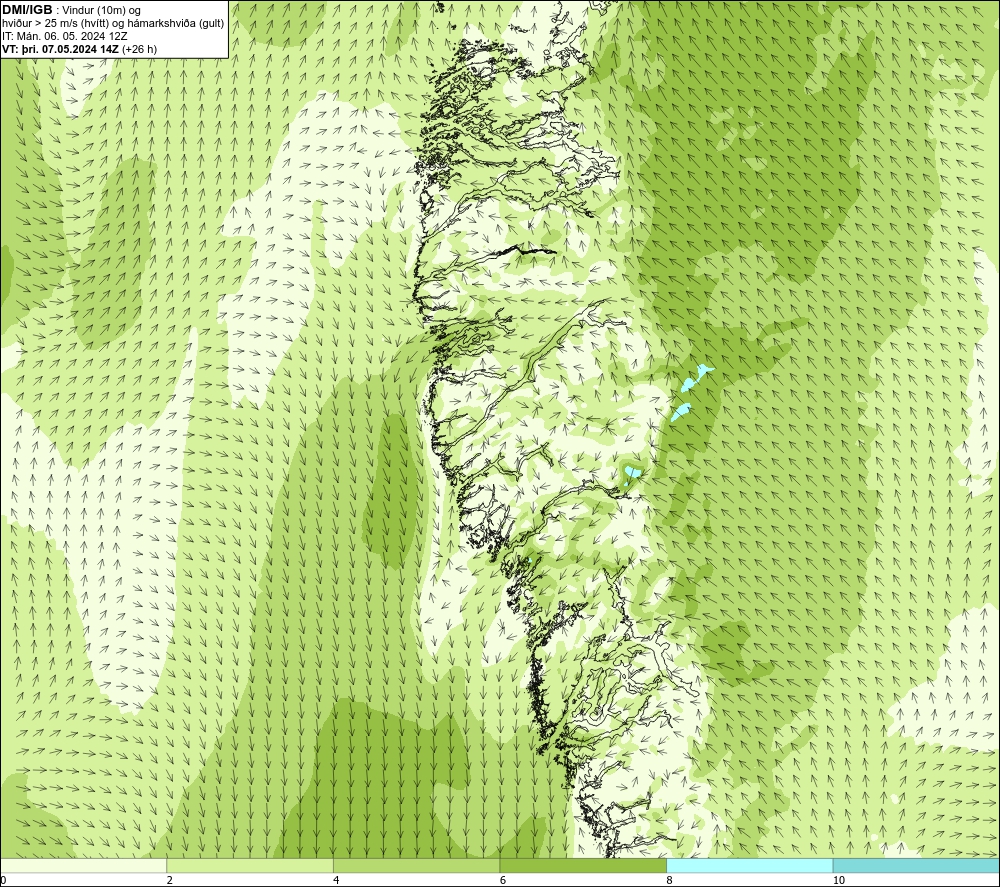
Task: Click the above 10 m/s teal swatch
Action: tap(916, 865)
